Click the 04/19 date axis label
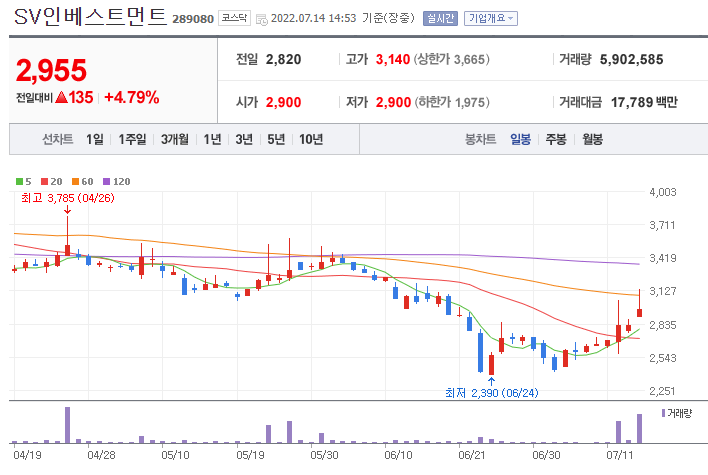708x475 pixels. click(27, 455)
